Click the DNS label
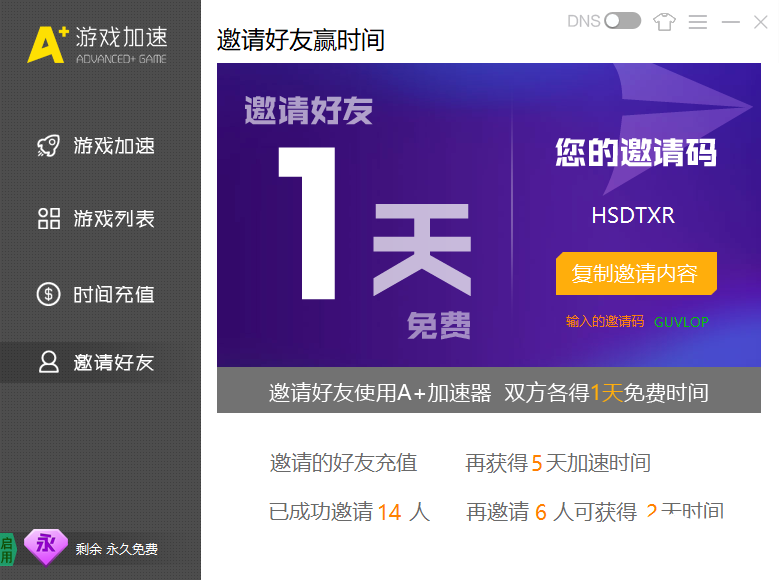Image resolution: width=779 pixels, height=580 pixels. tap(584, 21)
